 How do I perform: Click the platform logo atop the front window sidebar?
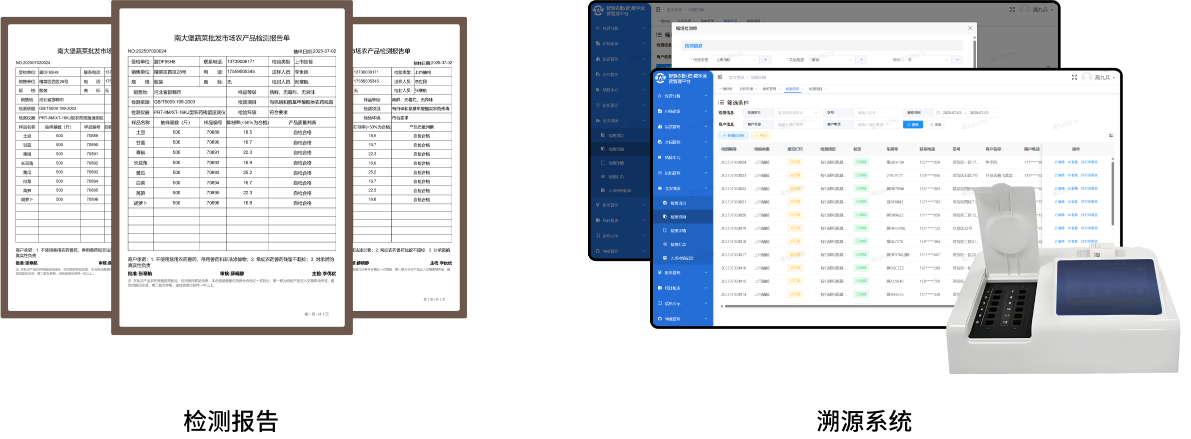pos(660,77)
